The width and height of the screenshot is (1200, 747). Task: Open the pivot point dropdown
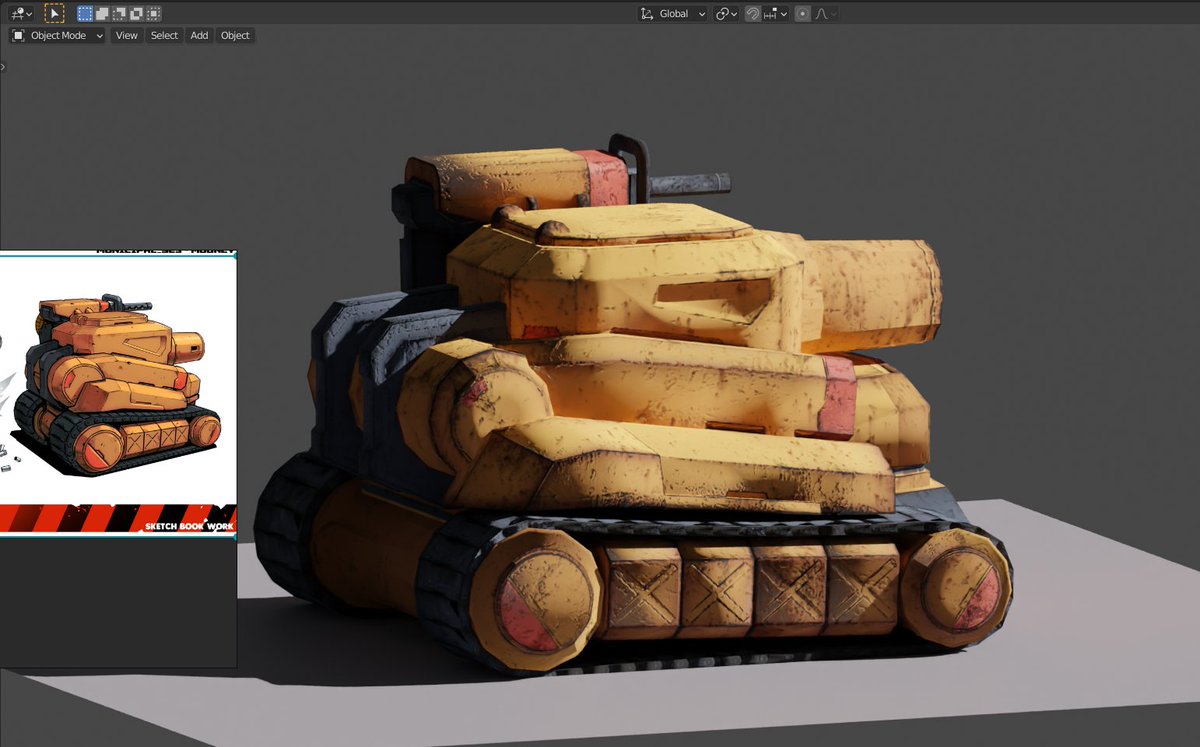point(726,14)
